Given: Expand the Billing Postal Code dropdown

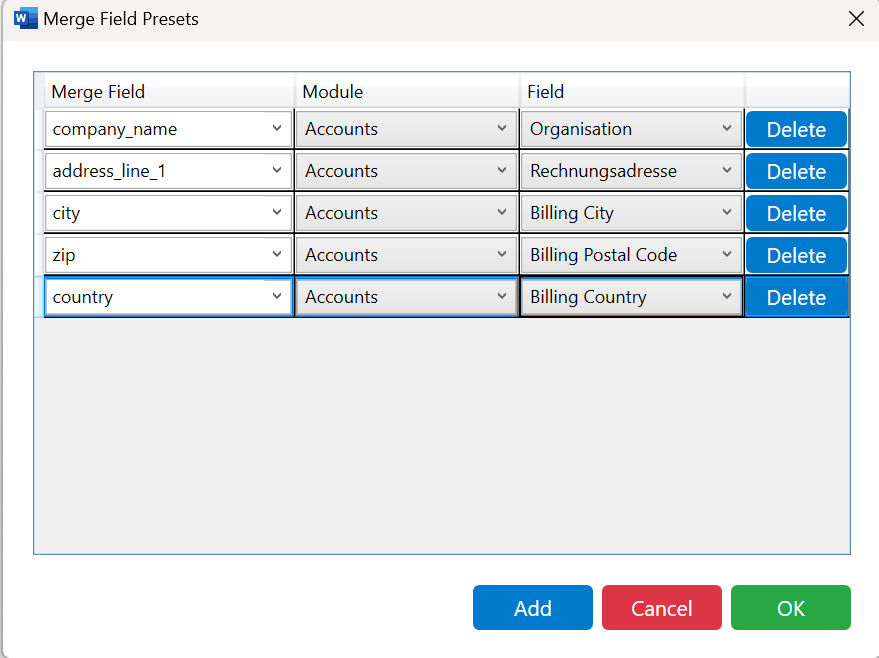Looking at the screenshot, I should [x=632, y=255].
